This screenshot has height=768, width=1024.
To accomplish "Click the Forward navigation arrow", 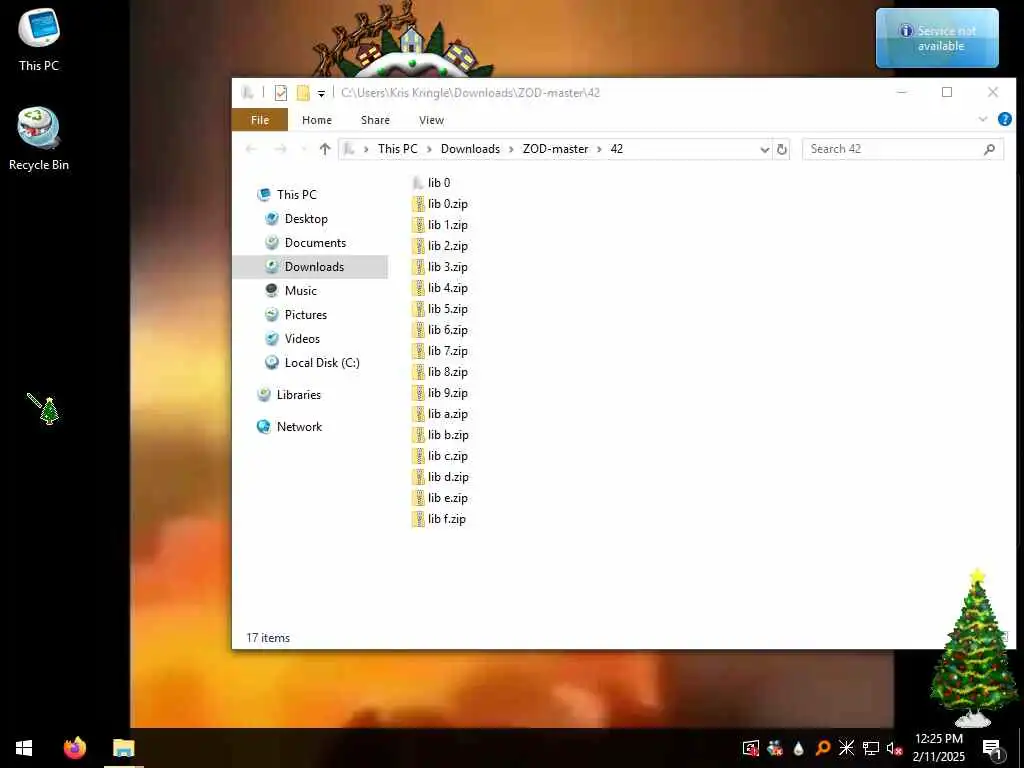I will pyautogui.click(x=280, y=149).
